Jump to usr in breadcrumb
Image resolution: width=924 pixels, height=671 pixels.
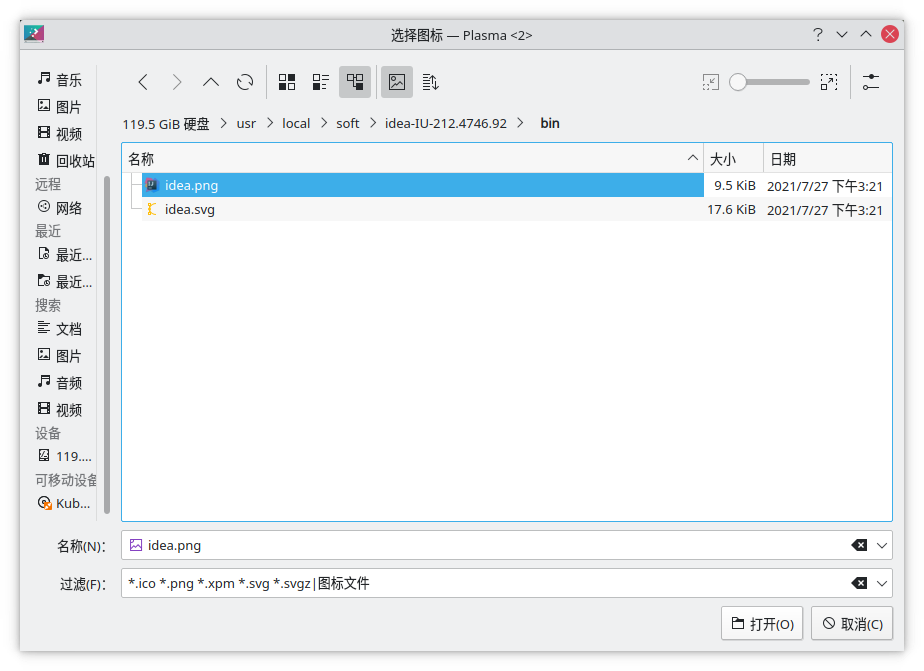point(246,124)
